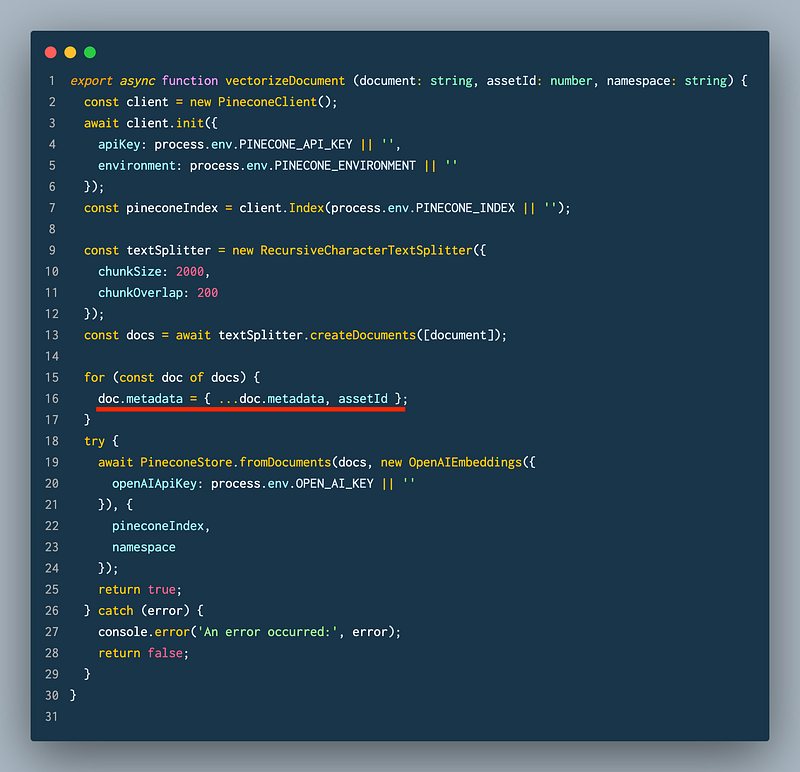Click 'return true' on line 25
This screenshot has height=772, width=800.
point(137,590)
